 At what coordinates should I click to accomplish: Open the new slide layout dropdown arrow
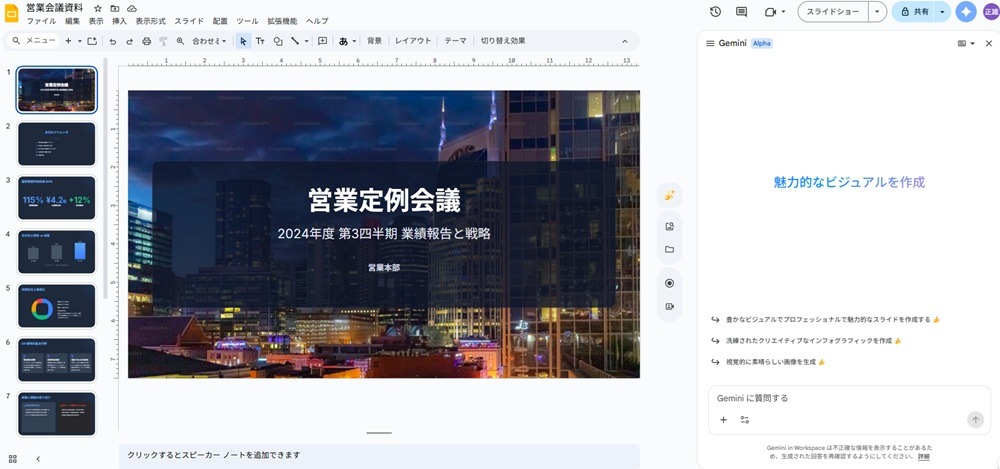click(80, 41)
